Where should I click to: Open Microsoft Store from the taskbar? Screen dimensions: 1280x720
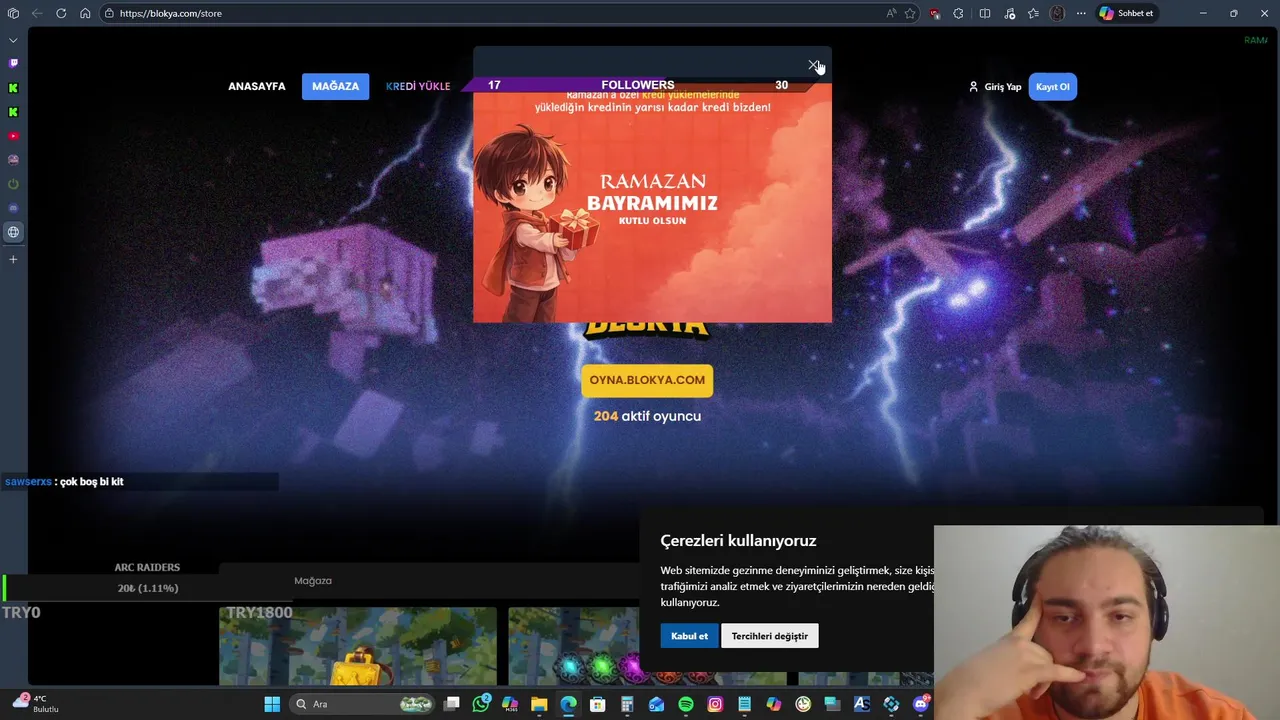point(598,704)
